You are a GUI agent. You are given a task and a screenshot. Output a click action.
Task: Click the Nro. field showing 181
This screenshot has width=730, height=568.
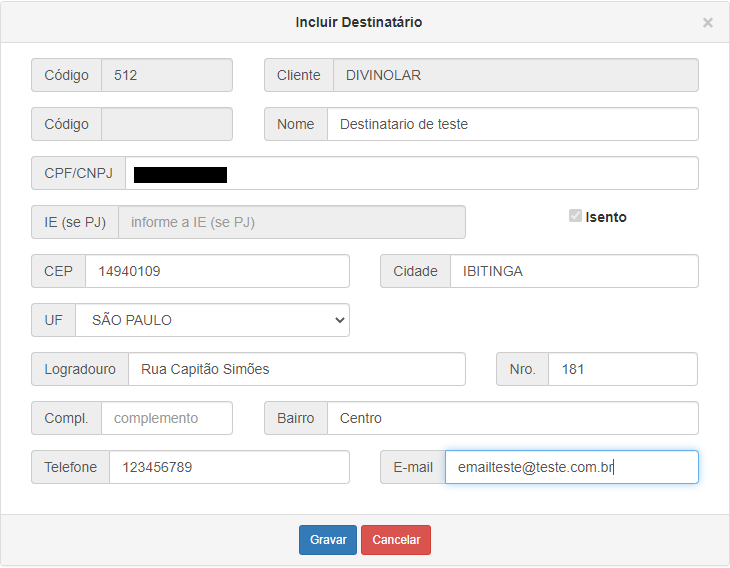tap(622, 369)
